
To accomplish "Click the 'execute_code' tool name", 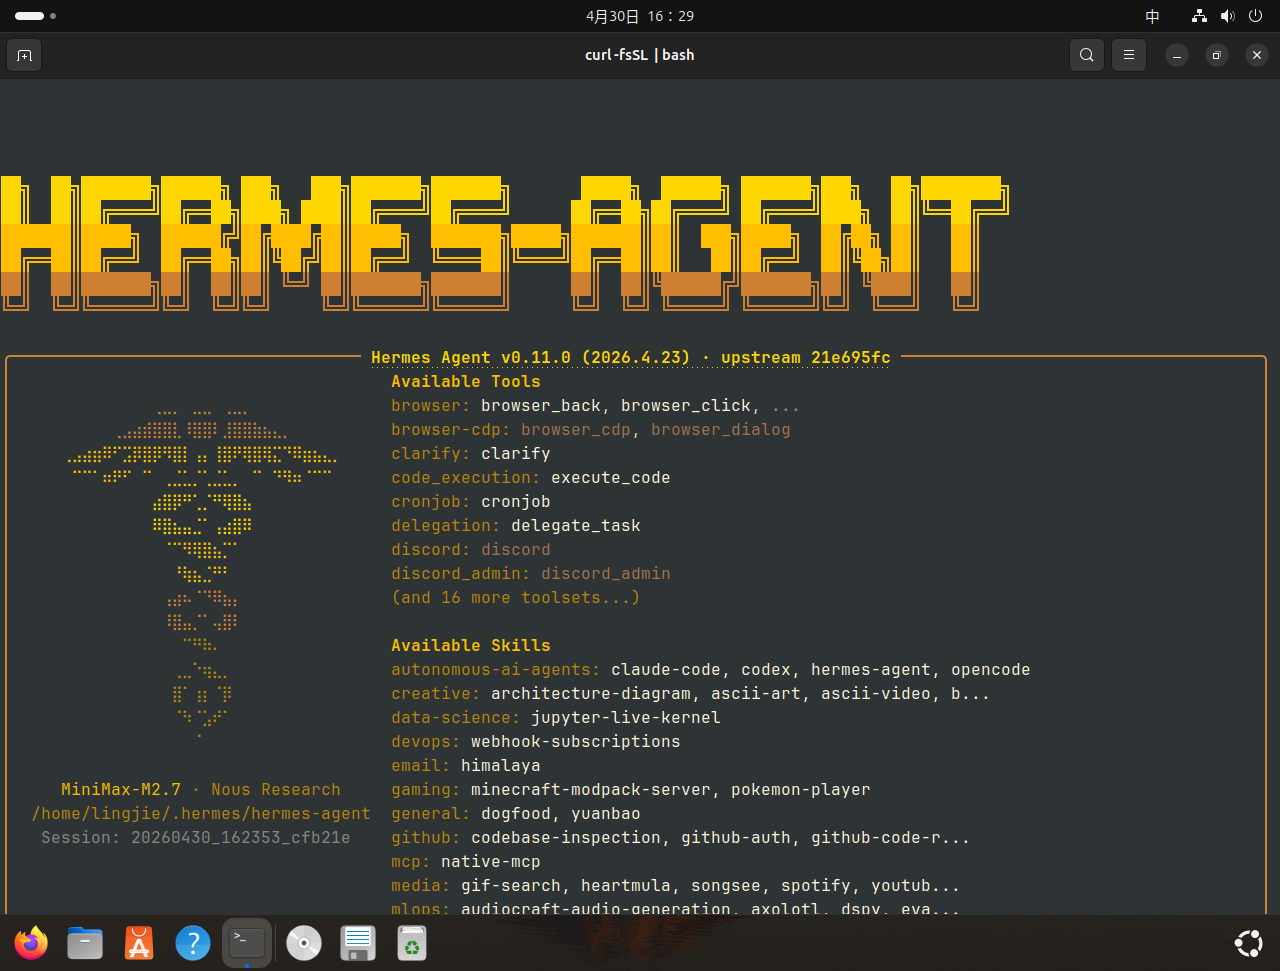I will (611, 477).
